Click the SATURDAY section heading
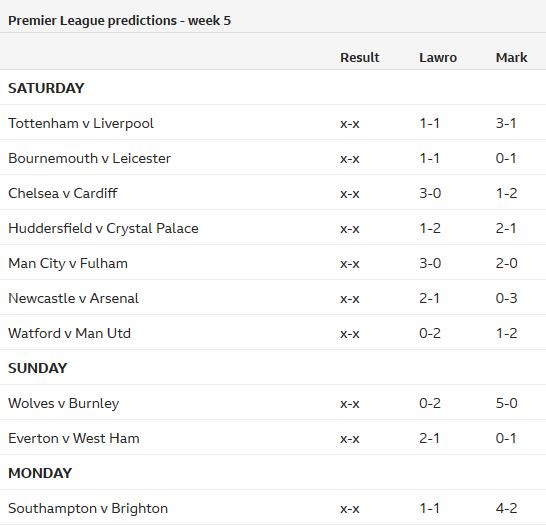Image resolution: width=546 pixels, height=526 pixels. point(46,88)
